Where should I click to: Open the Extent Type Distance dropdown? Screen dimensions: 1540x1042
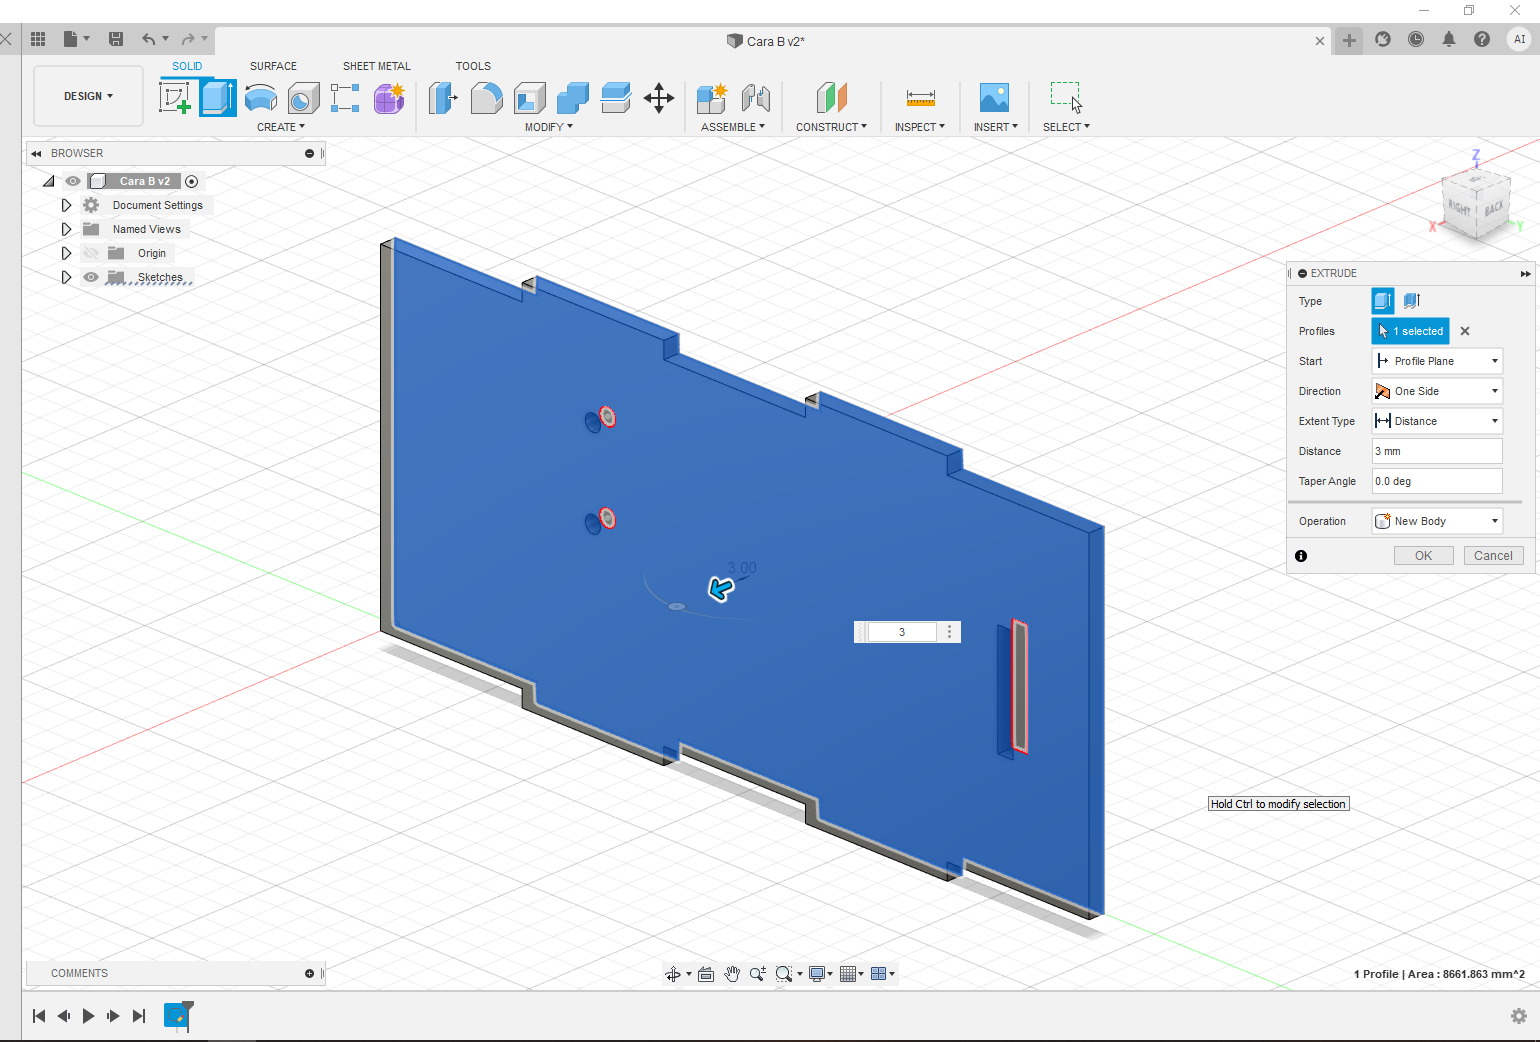1437,421
